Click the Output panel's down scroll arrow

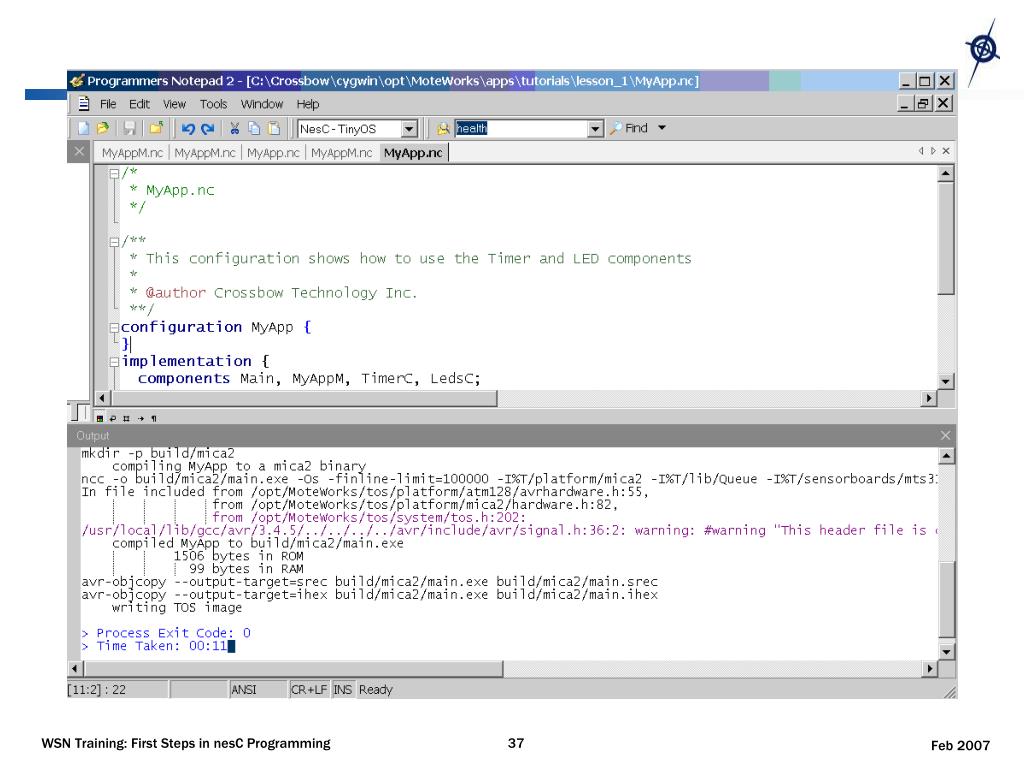pyautogui.click(x=946, y=652)
